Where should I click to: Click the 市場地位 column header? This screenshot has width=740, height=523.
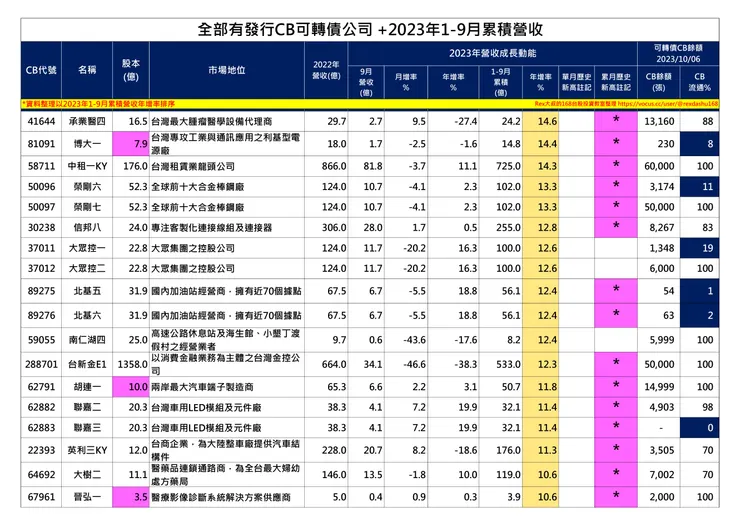click(x=227, y=70)
